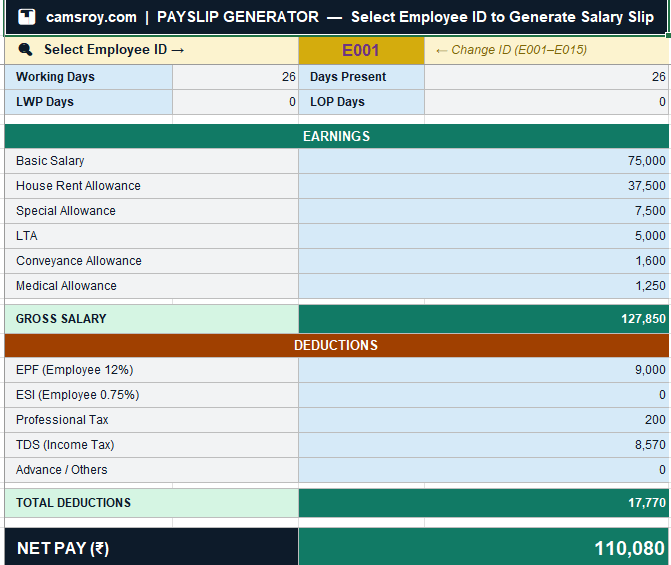Click the Total Deductions value 17,770
Image resolution: width=671 pixels, height=565 pixels.
[x=484, y=503]
